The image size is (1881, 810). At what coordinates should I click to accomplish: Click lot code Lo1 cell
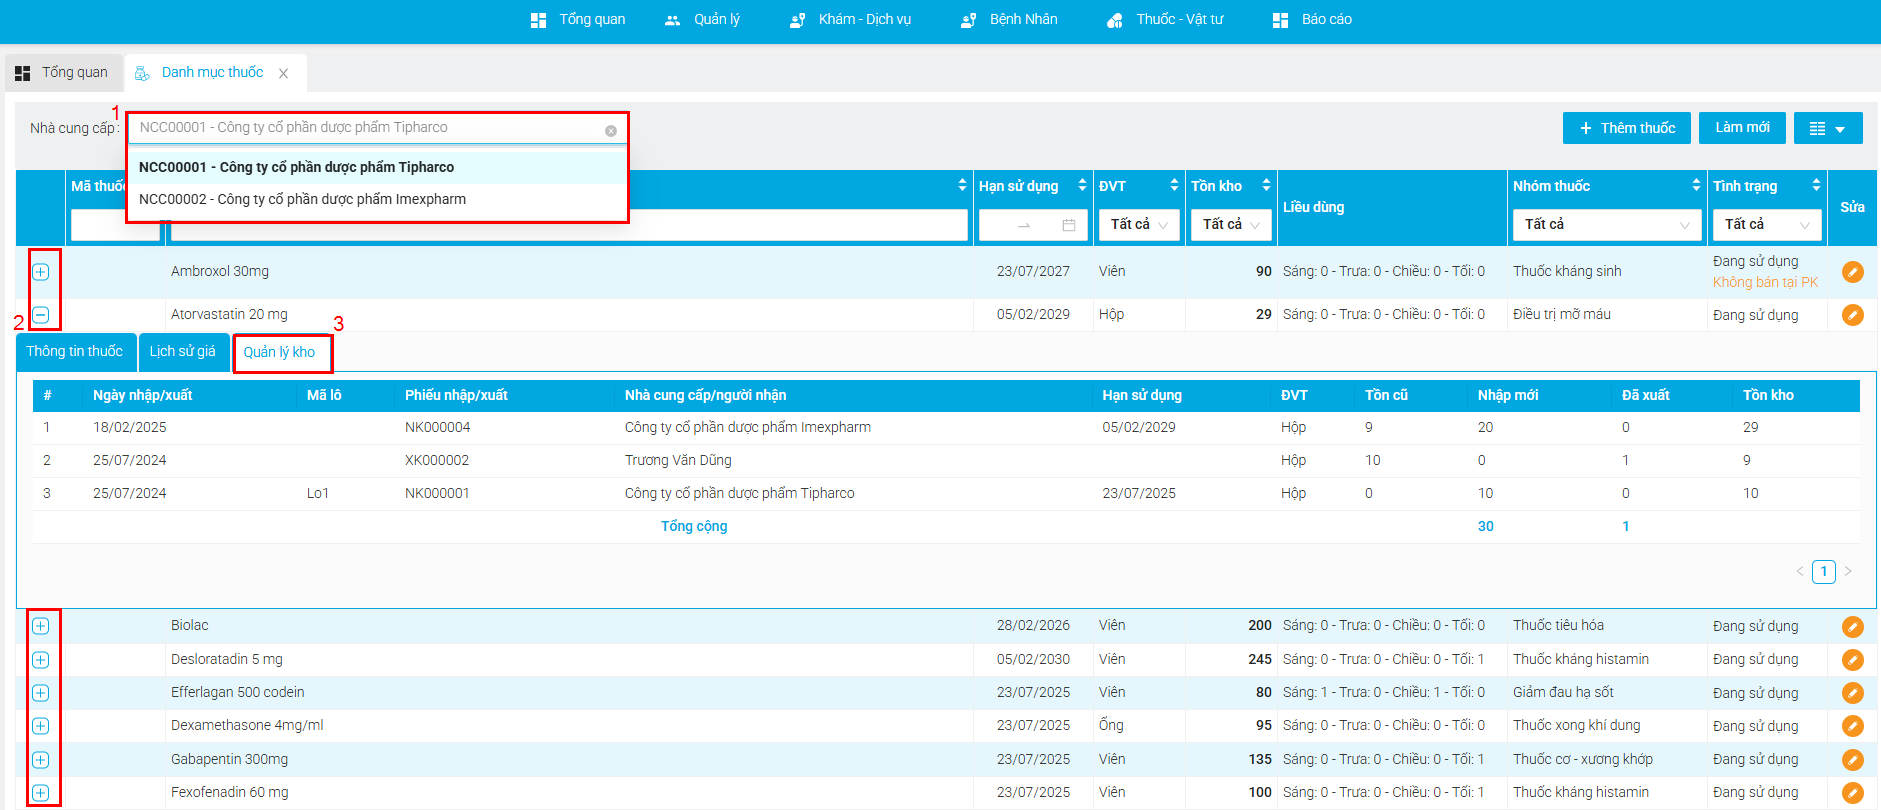[318, 494]
